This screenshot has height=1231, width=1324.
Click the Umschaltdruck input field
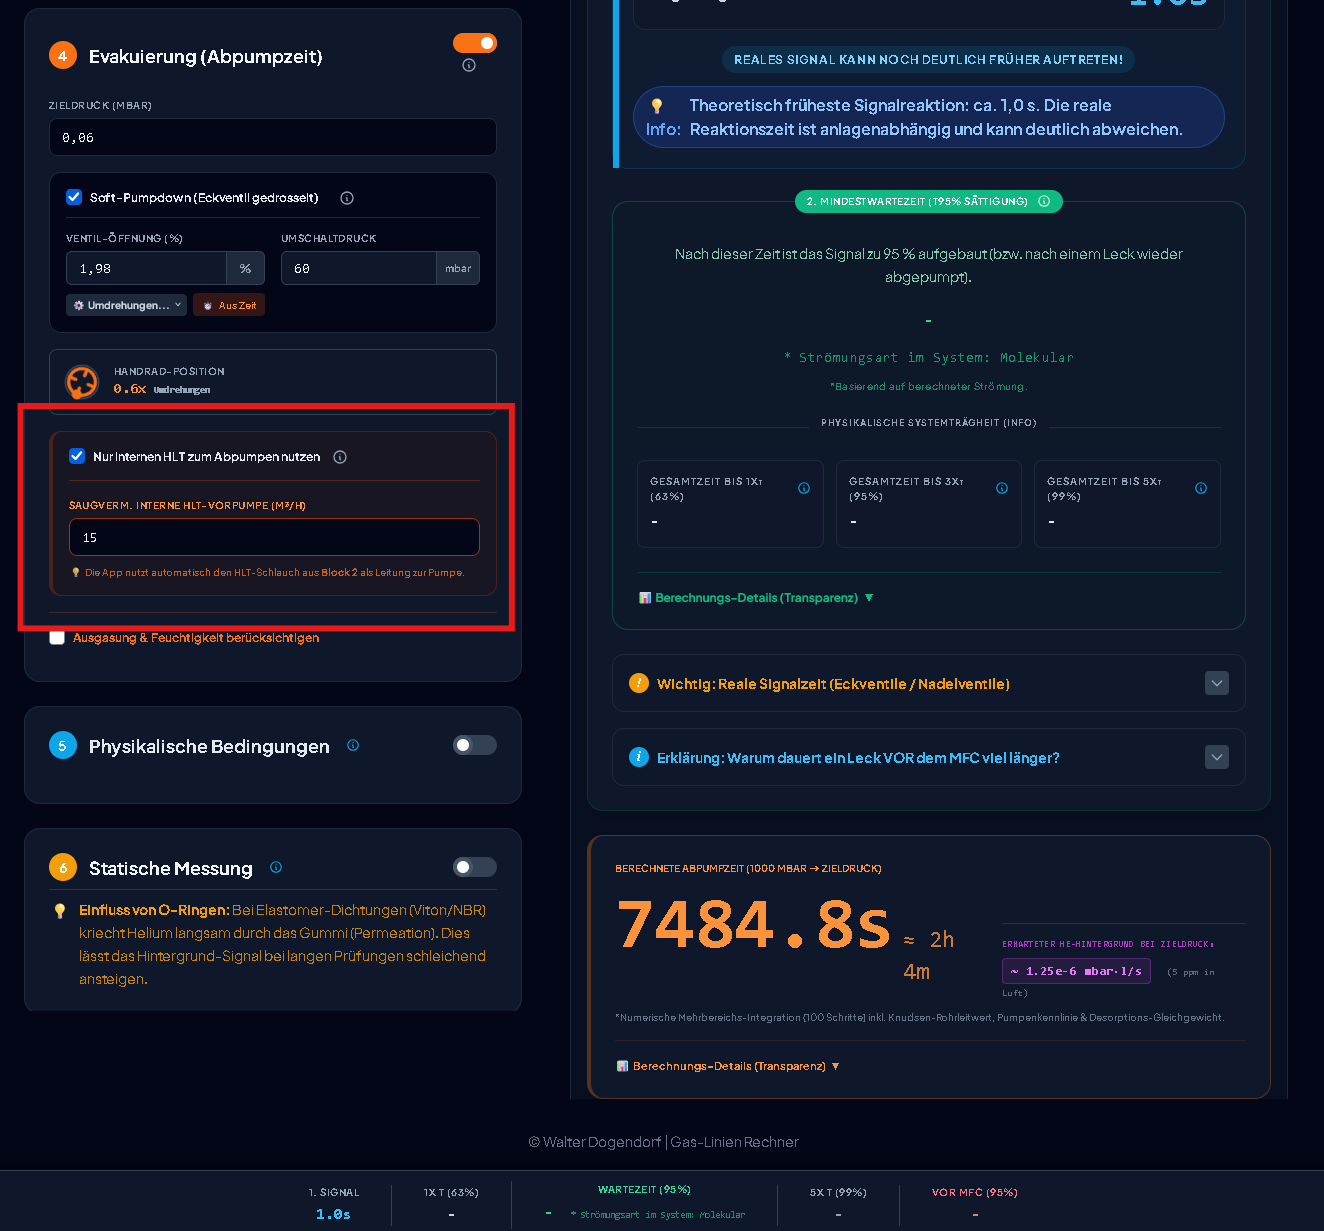358,268
